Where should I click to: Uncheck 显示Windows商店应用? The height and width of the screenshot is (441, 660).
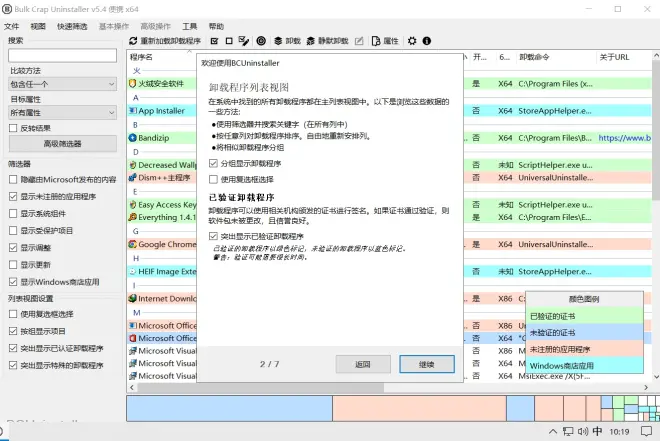[13, 282]
